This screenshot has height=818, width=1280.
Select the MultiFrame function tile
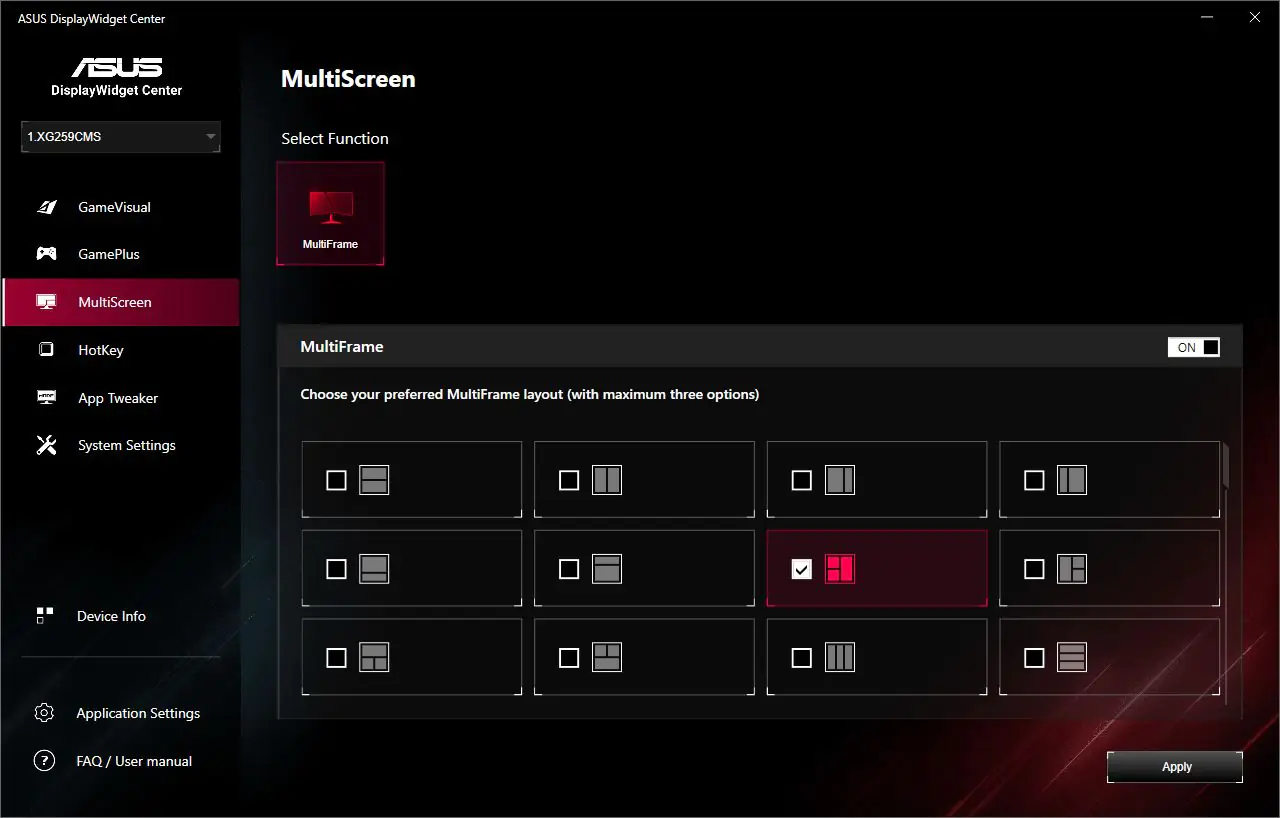(x=330, y=214)
